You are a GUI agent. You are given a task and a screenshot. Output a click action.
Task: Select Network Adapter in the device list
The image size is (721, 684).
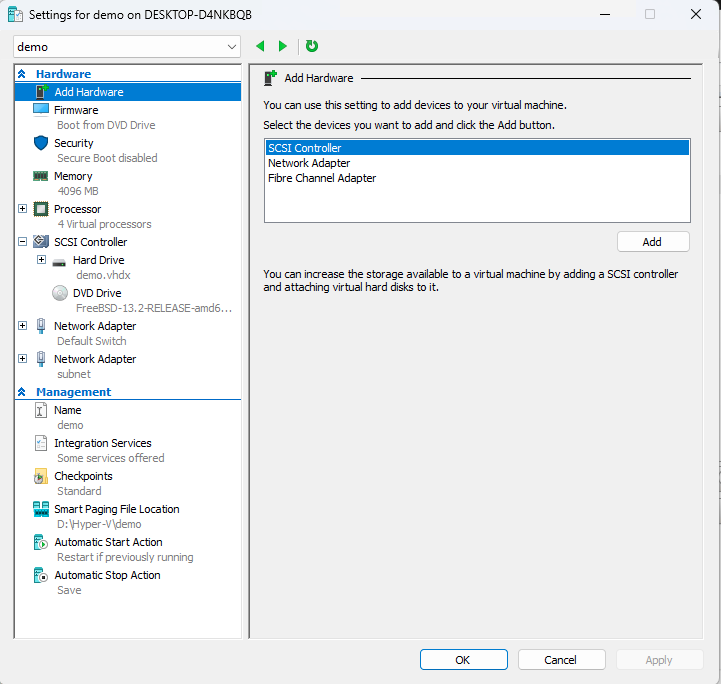[x=477, y=163]
